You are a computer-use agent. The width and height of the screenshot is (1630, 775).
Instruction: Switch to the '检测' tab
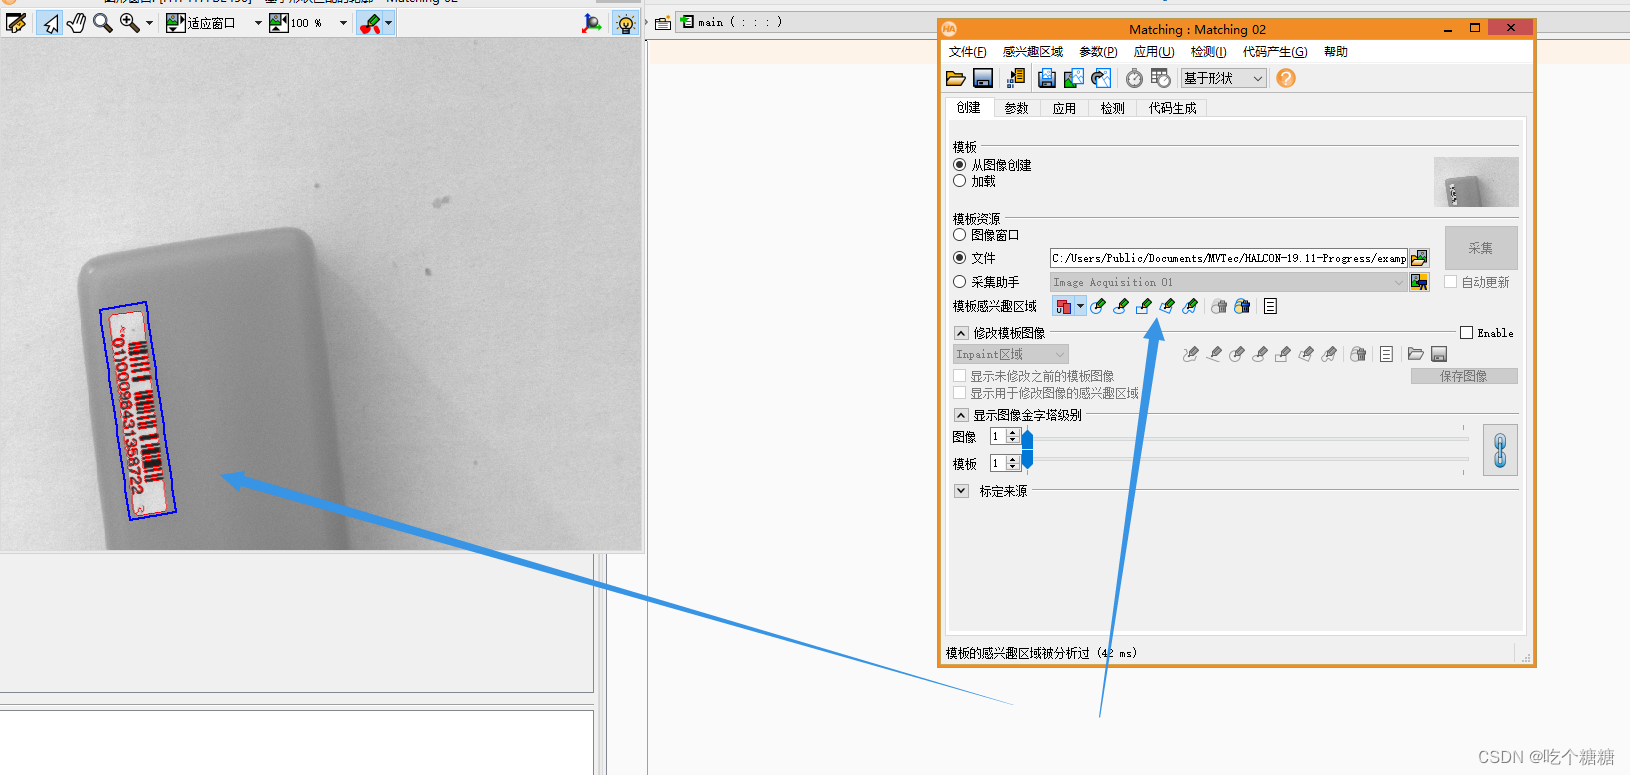[x=1113, y=108]
